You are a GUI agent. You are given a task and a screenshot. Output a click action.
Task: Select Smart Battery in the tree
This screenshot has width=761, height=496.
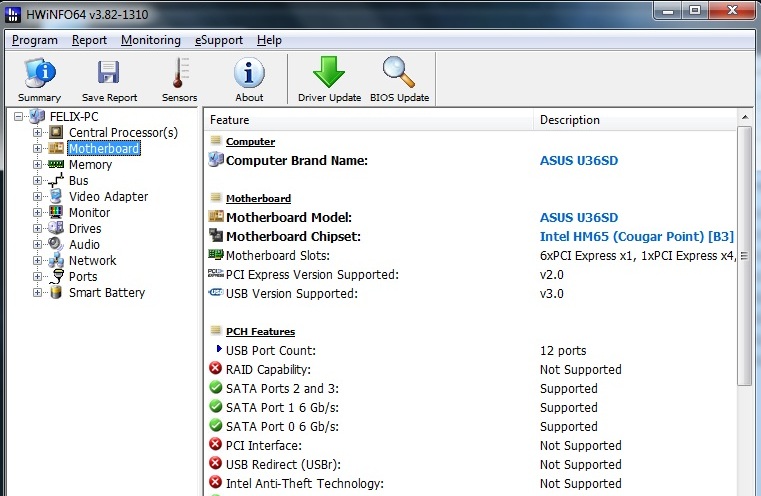(x=107, y=293)
